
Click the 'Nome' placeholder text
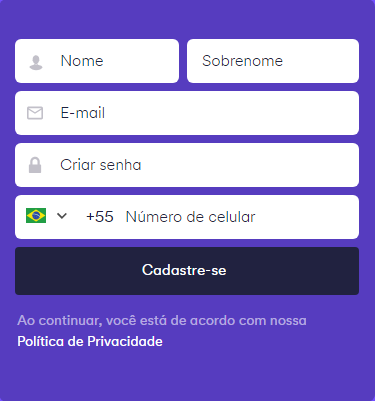(82, 61)
